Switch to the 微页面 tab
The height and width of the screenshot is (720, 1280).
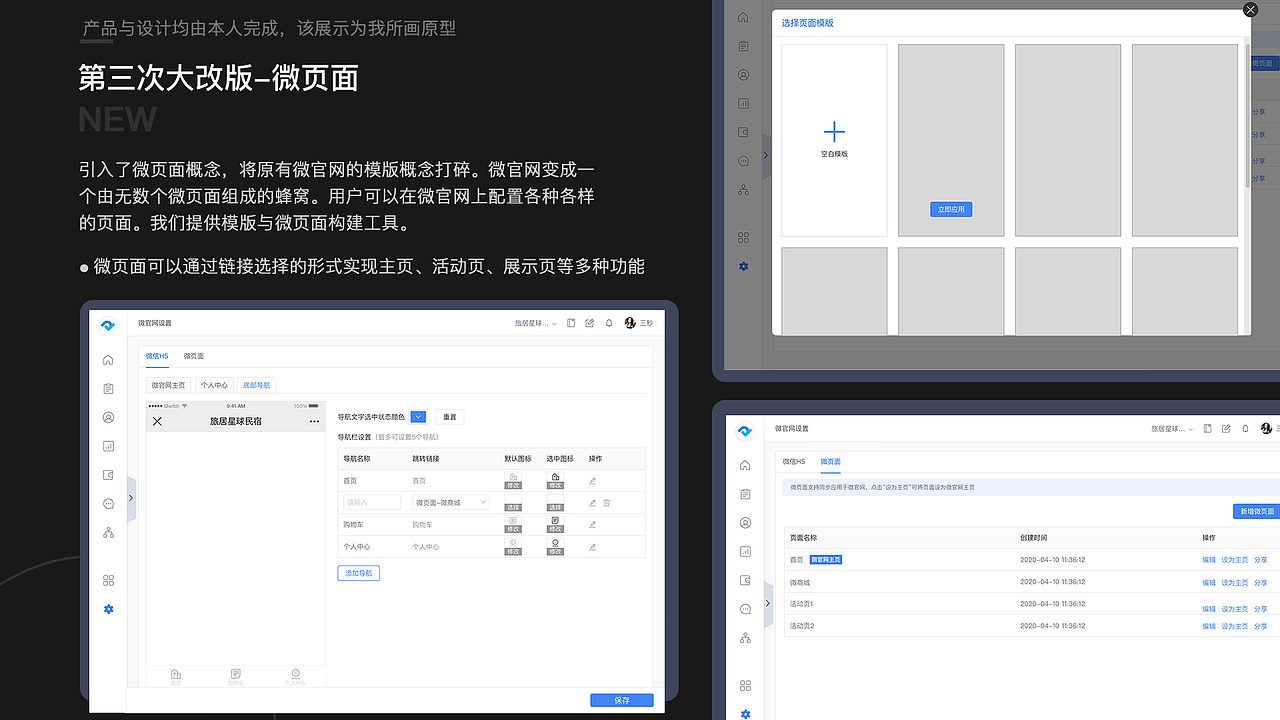pos(193,356)
